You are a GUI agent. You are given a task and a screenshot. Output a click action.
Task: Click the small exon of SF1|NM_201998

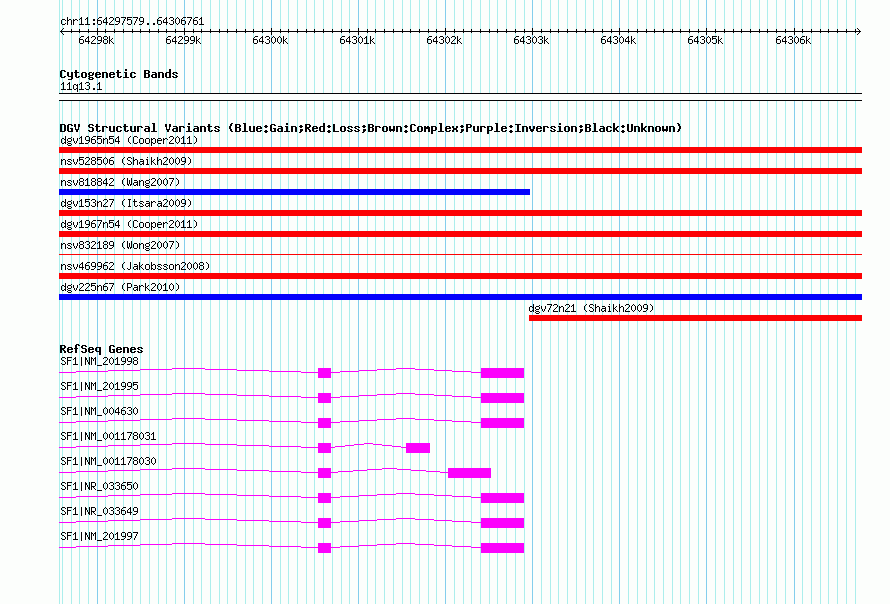click(x=324, y=373)
